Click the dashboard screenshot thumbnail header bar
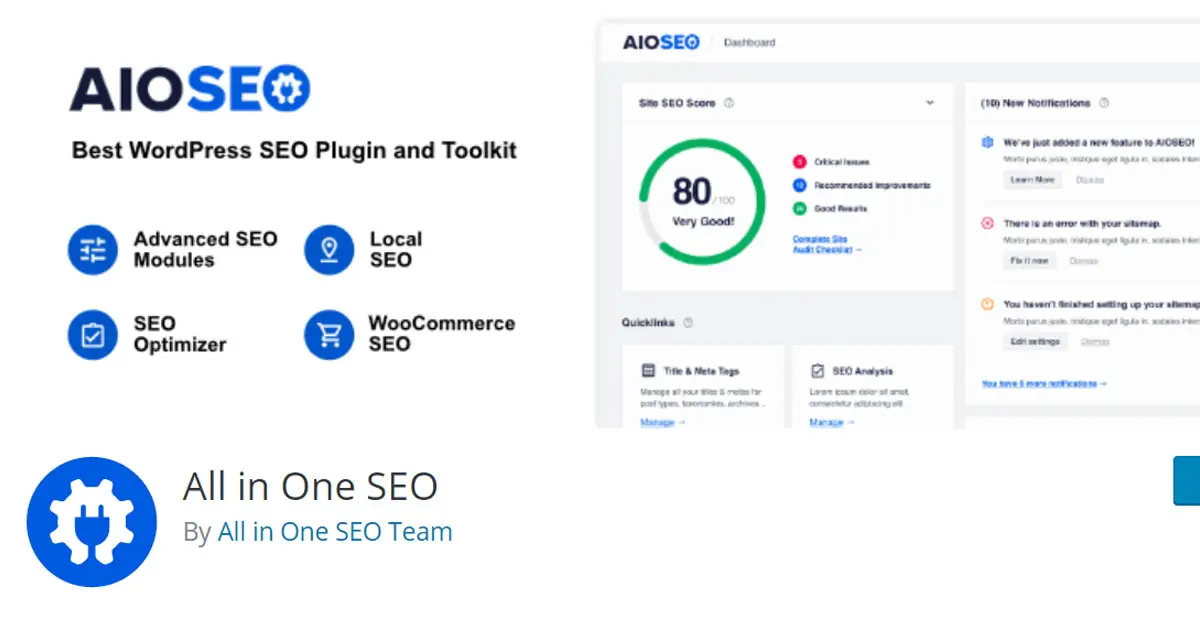The image size is (1200, 630). coord(899,43)
